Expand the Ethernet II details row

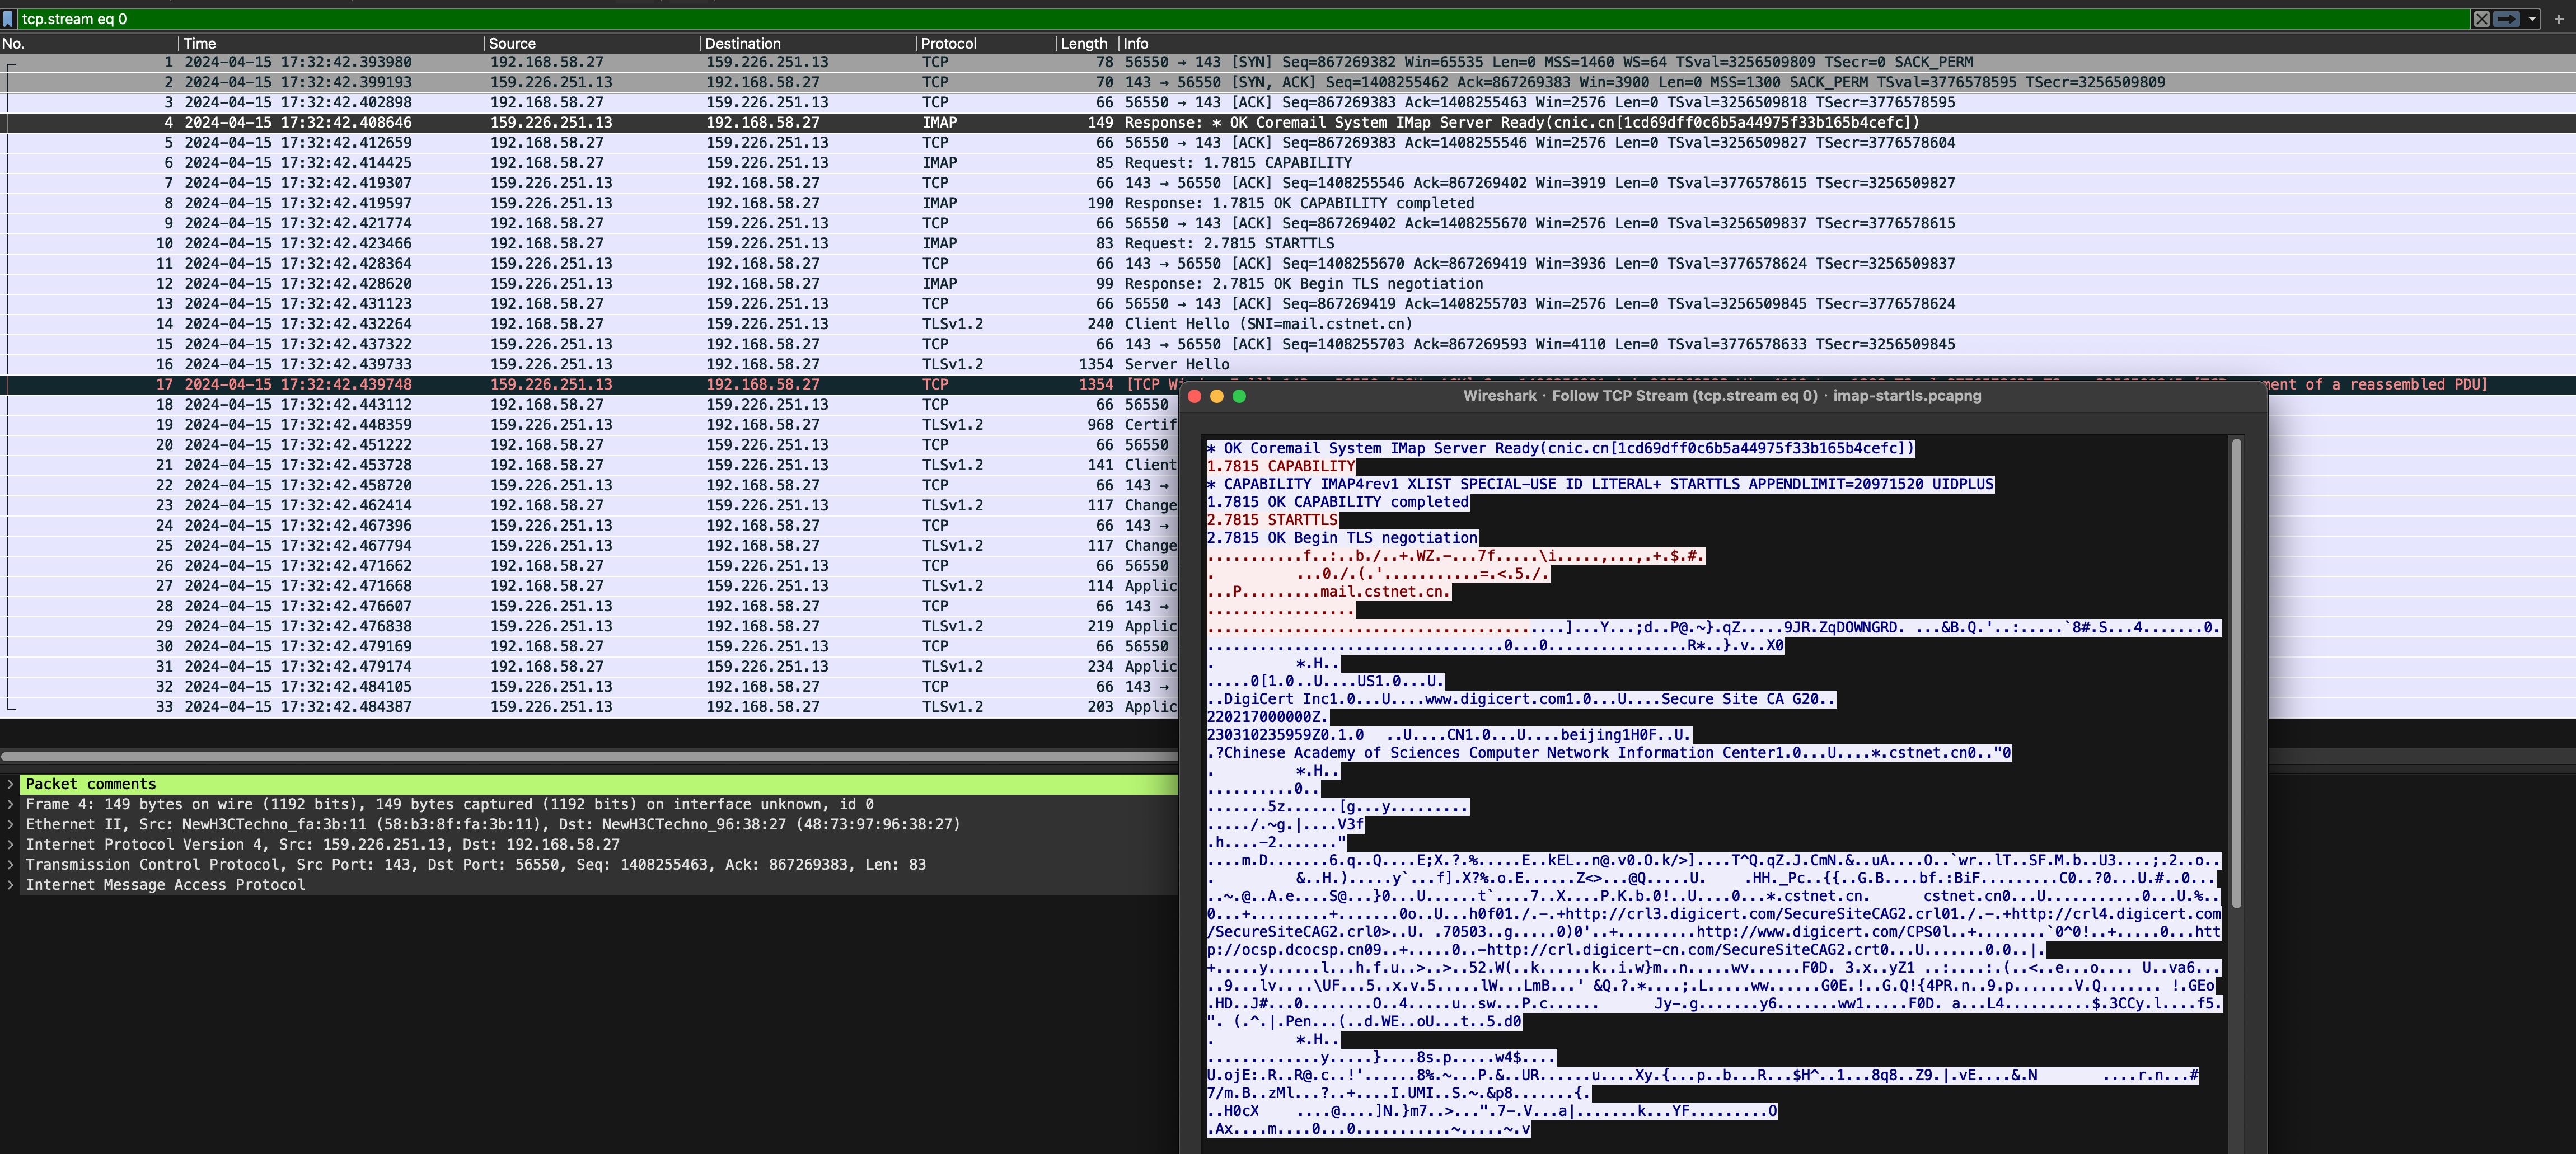10,824
